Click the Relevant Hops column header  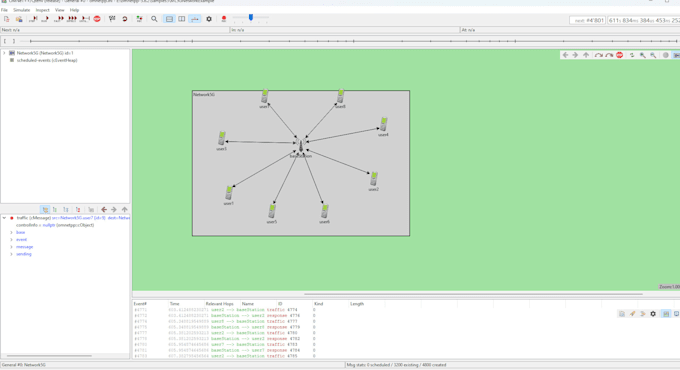(219, 304)
